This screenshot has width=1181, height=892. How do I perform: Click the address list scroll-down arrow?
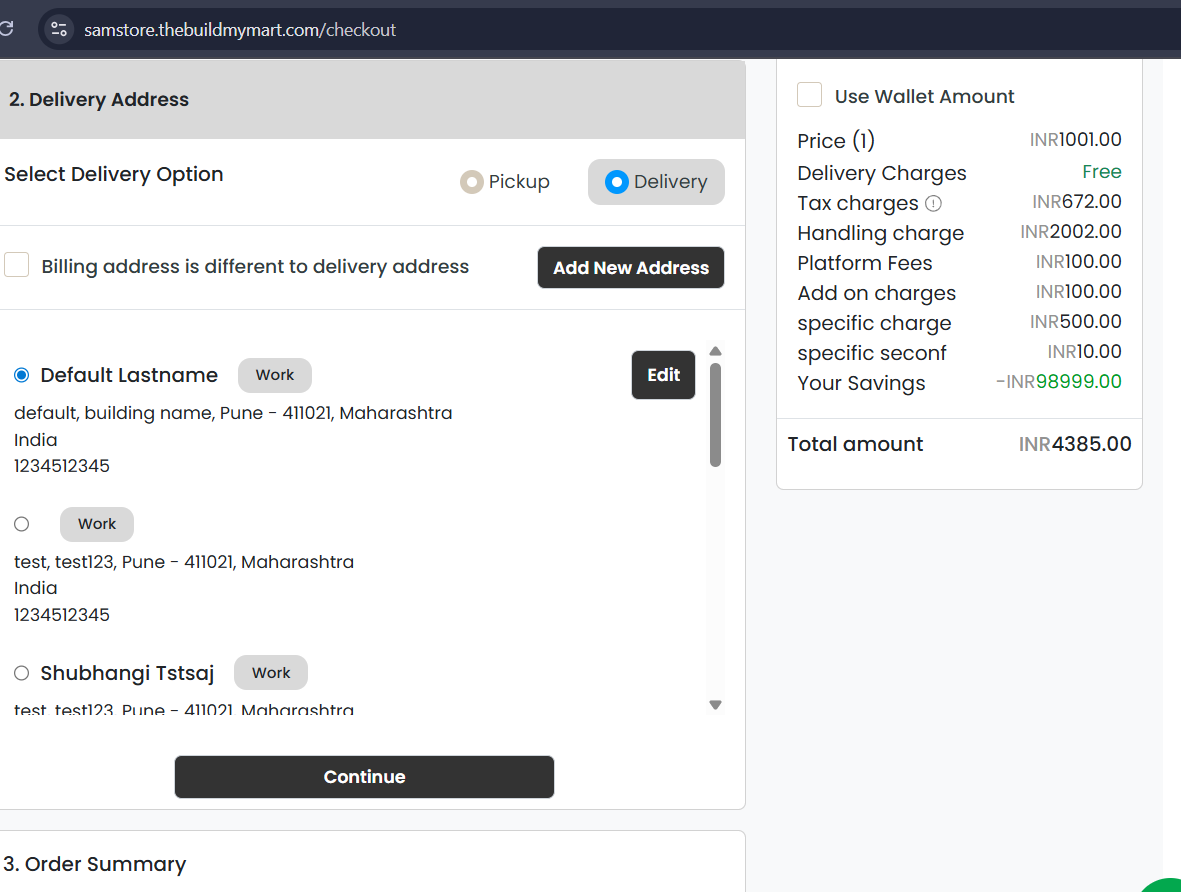(x=716, y=705)
